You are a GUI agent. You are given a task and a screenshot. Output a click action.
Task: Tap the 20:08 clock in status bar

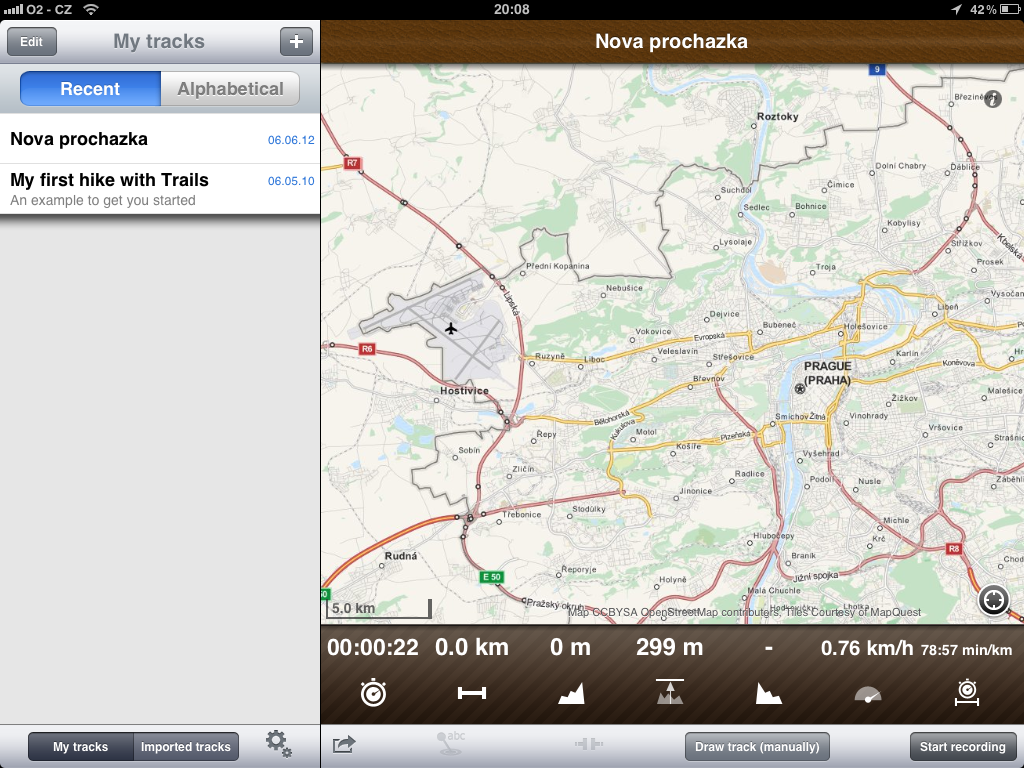[x=511, y=9]
